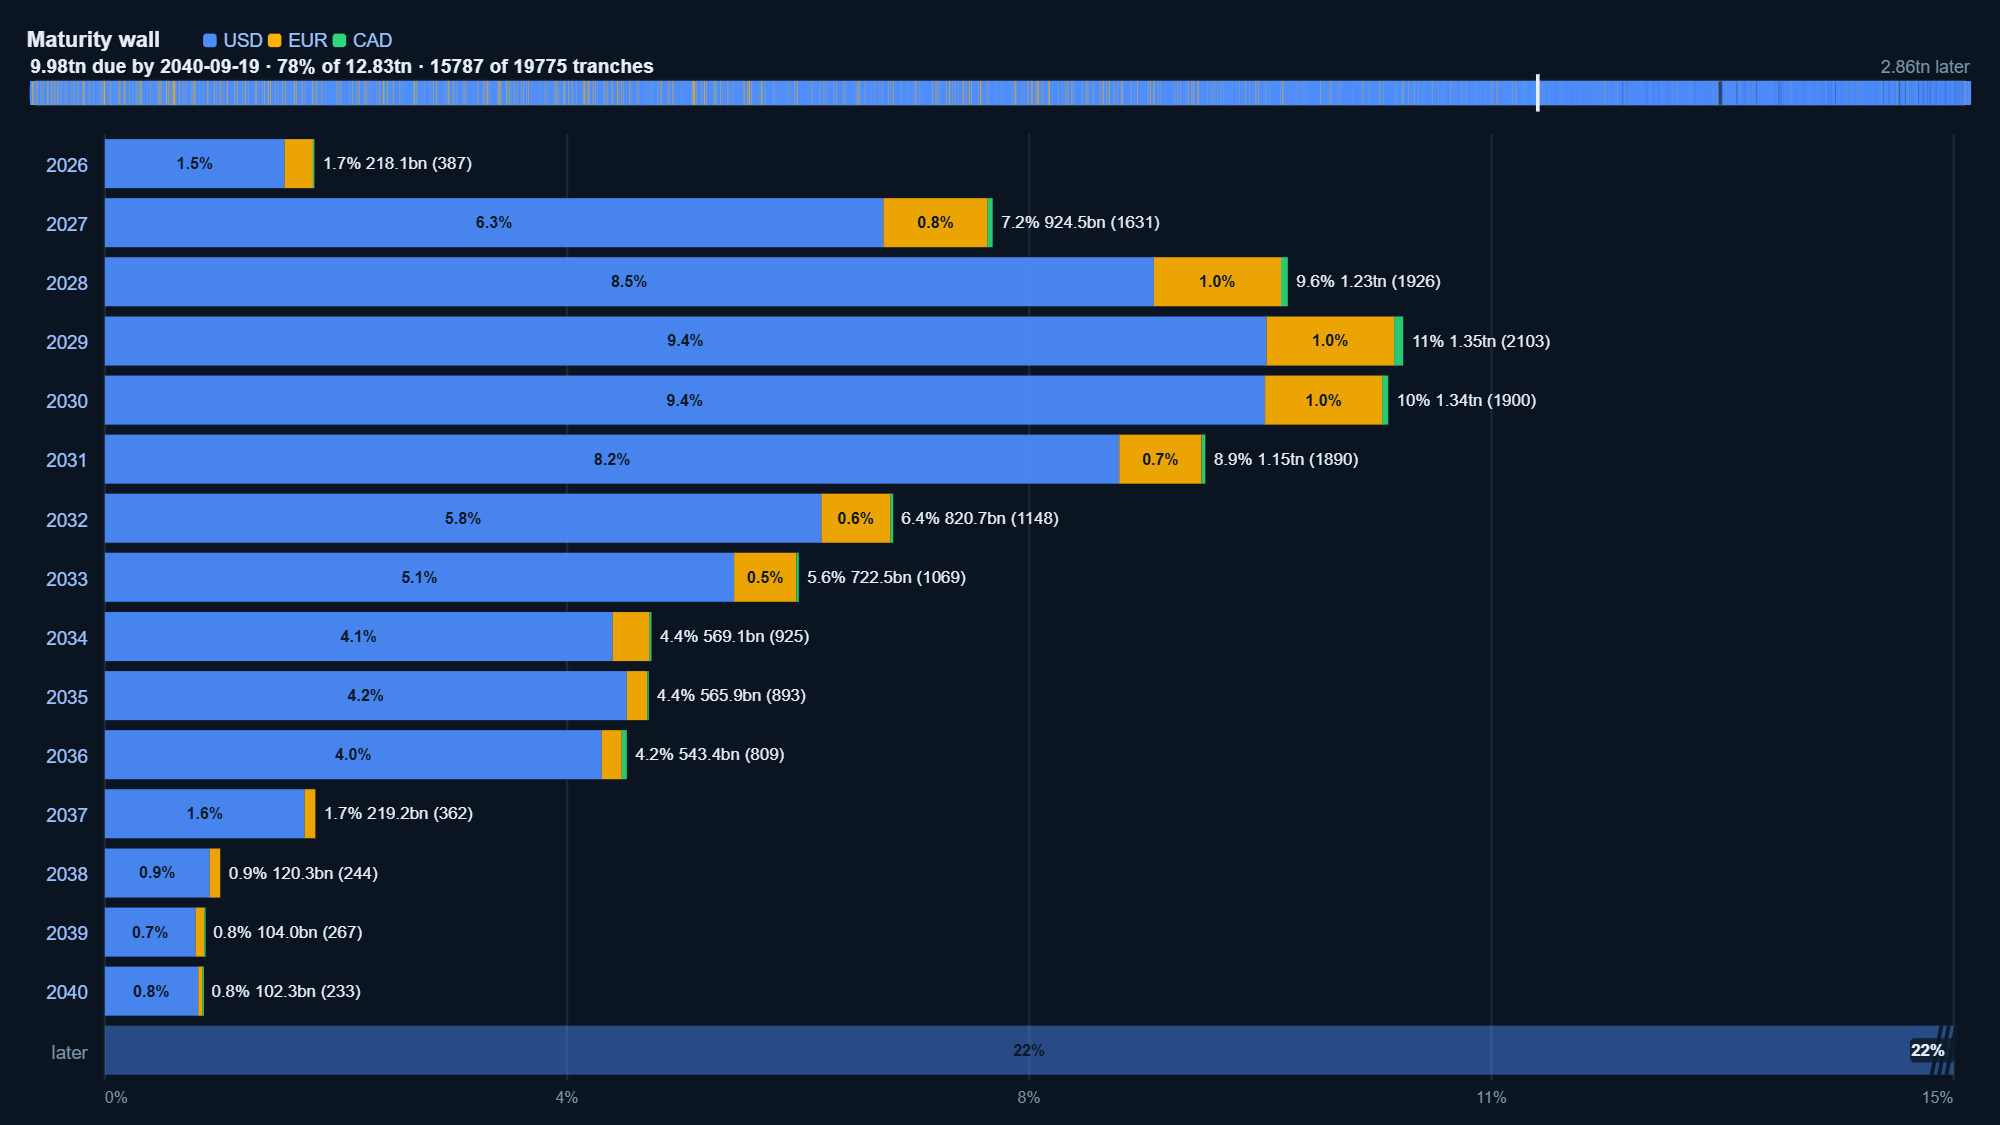Select the 2033 EUR segment 0.5%
The height and width of the screenshot is (1125, 2000).
pyautogui.click(x=765, y=577)
